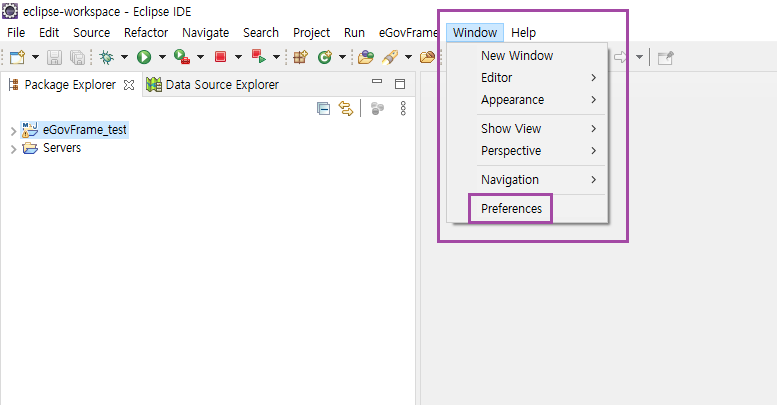Select the Servers folder
The width and height of the screenshot is (777, 405).
click(x=62, y=148)
